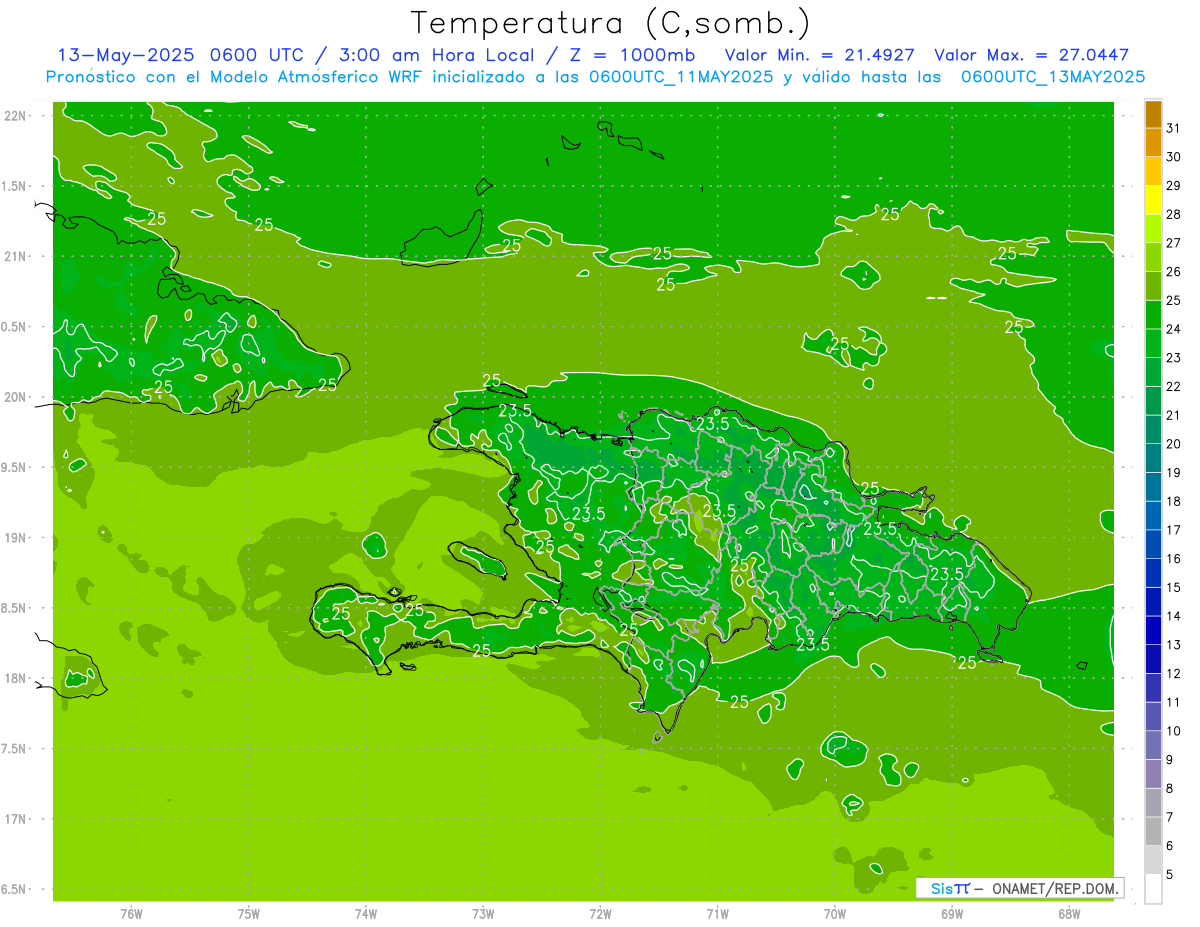
Task: Click the longitude label '73W'
Action: (x=483, y=914)
